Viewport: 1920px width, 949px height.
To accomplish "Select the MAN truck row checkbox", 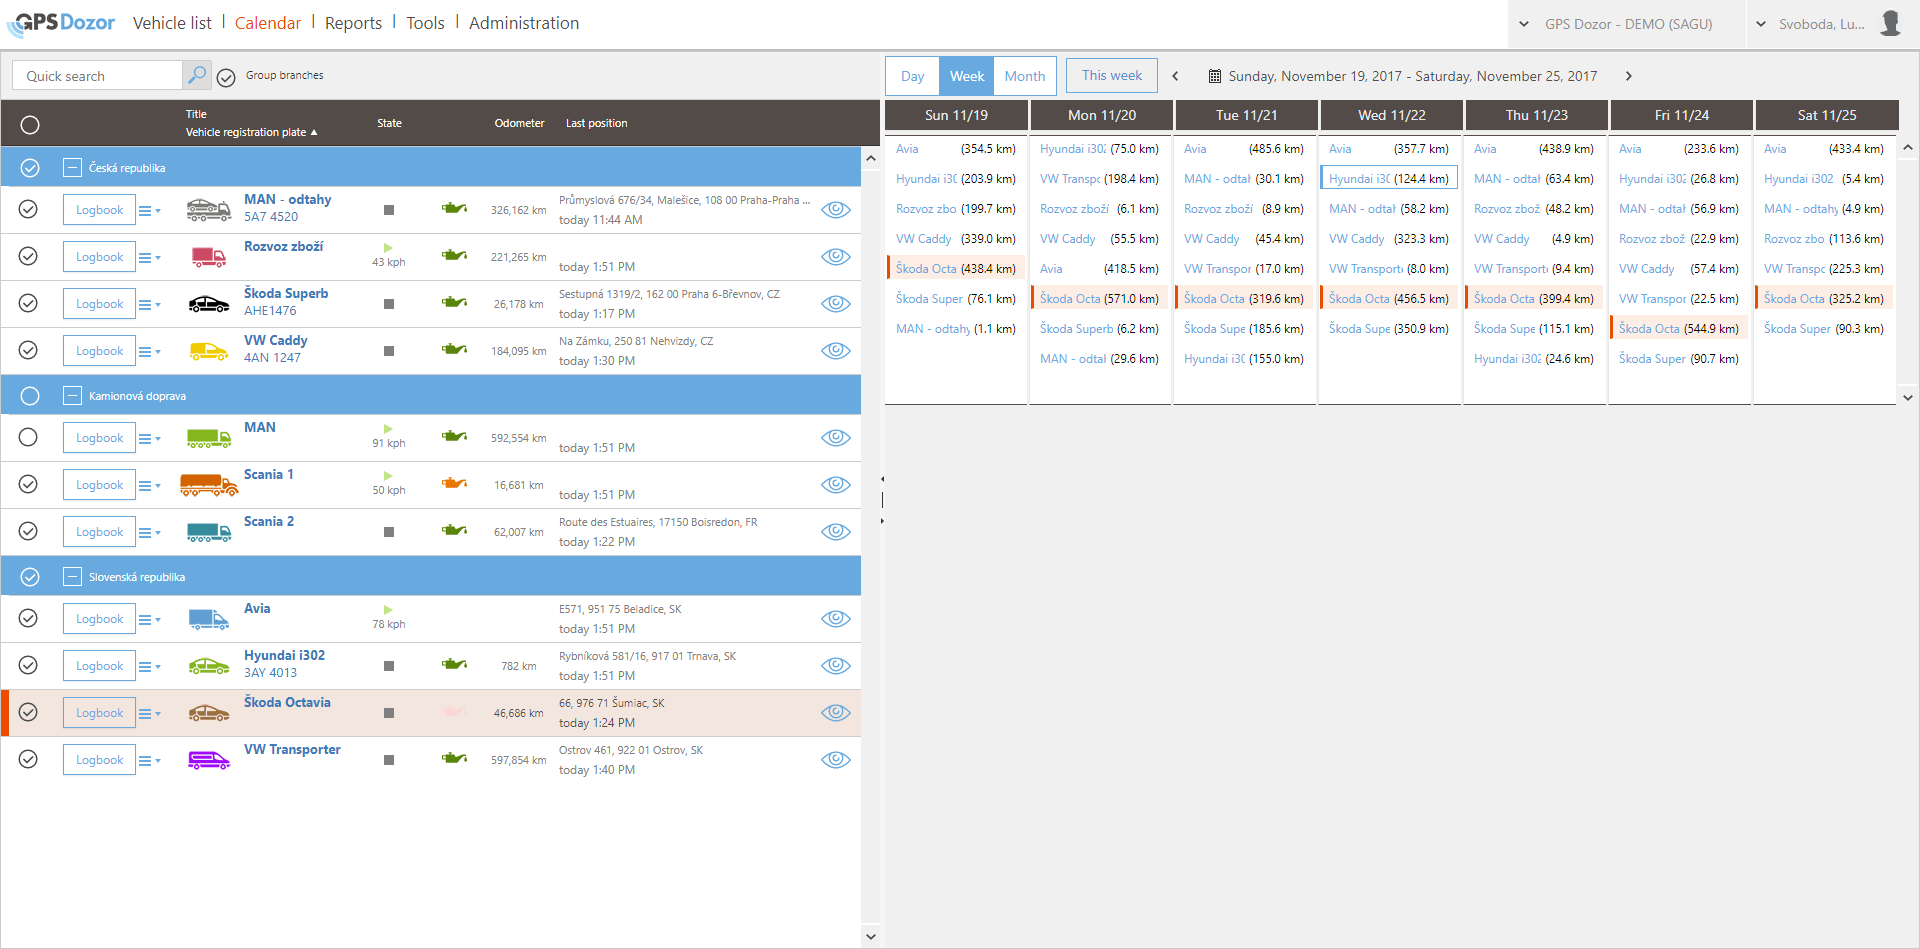I will [x=29, y=438].
